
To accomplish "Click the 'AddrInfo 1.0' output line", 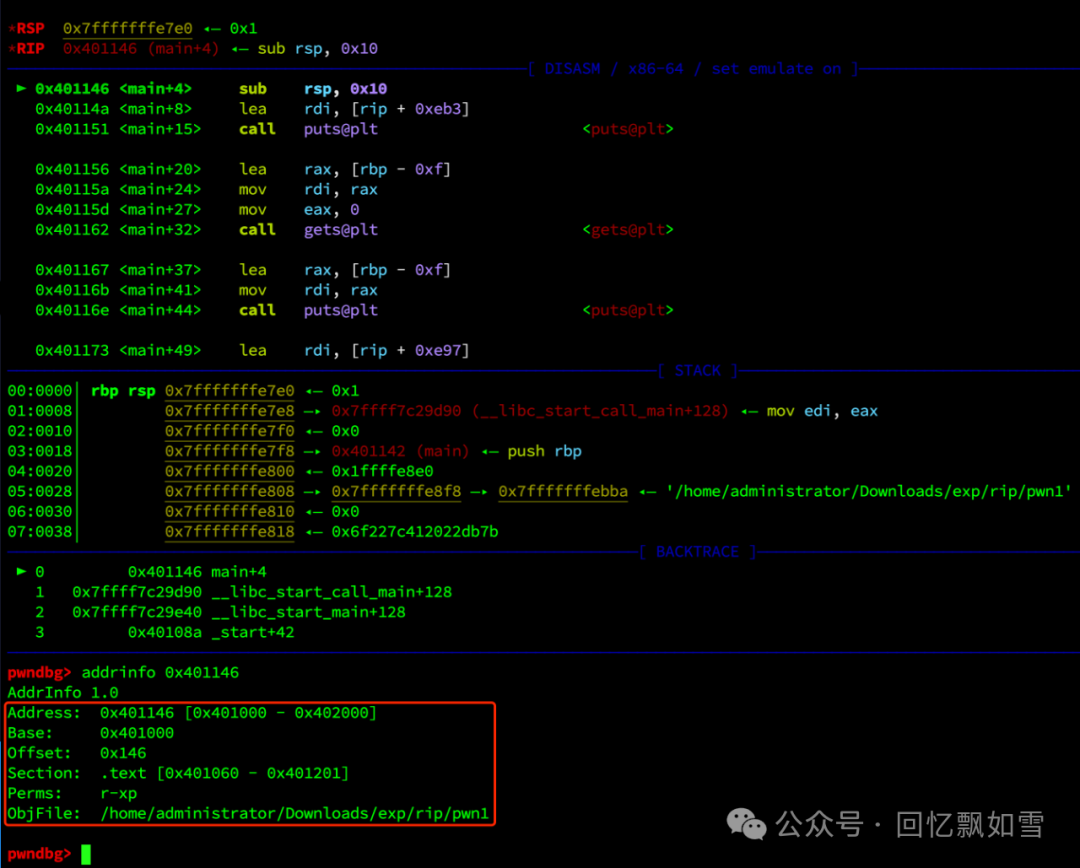I will (63, 692).
